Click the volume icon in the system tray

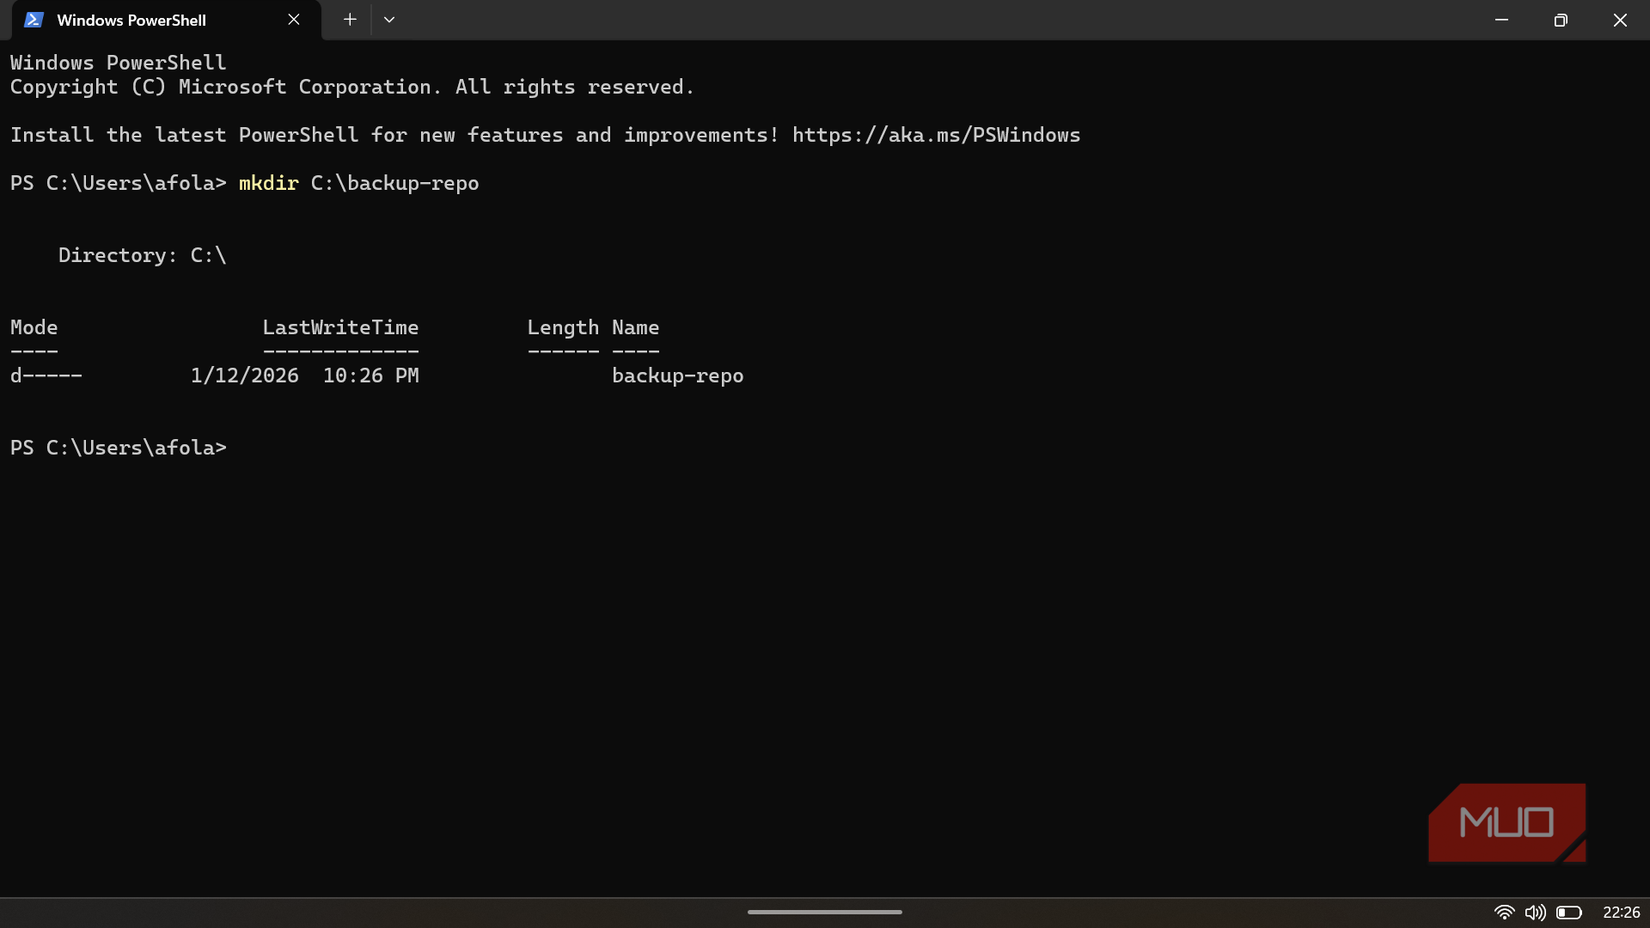(x=1533, y=911)
